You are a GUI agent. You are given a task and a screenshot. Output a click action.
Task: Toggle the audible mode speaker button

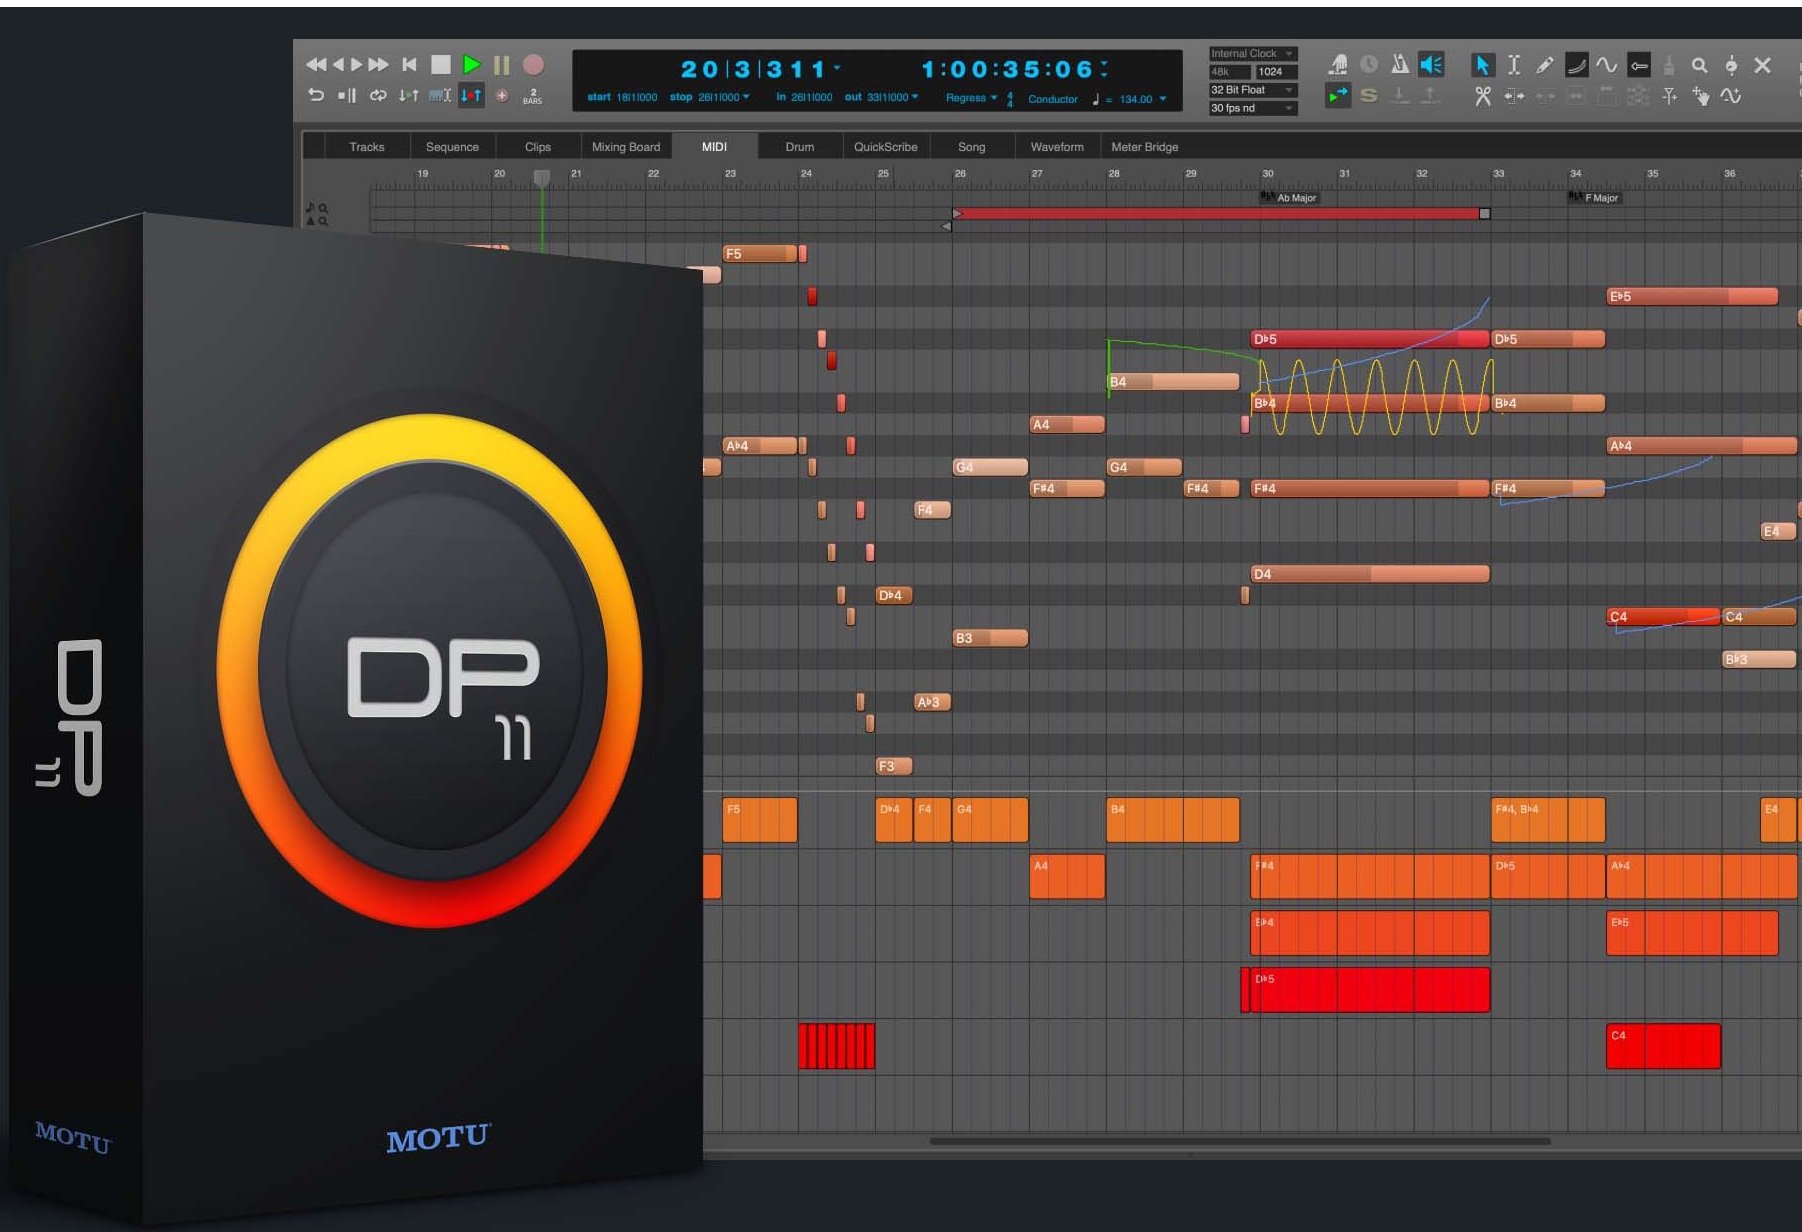(1432, 65)
